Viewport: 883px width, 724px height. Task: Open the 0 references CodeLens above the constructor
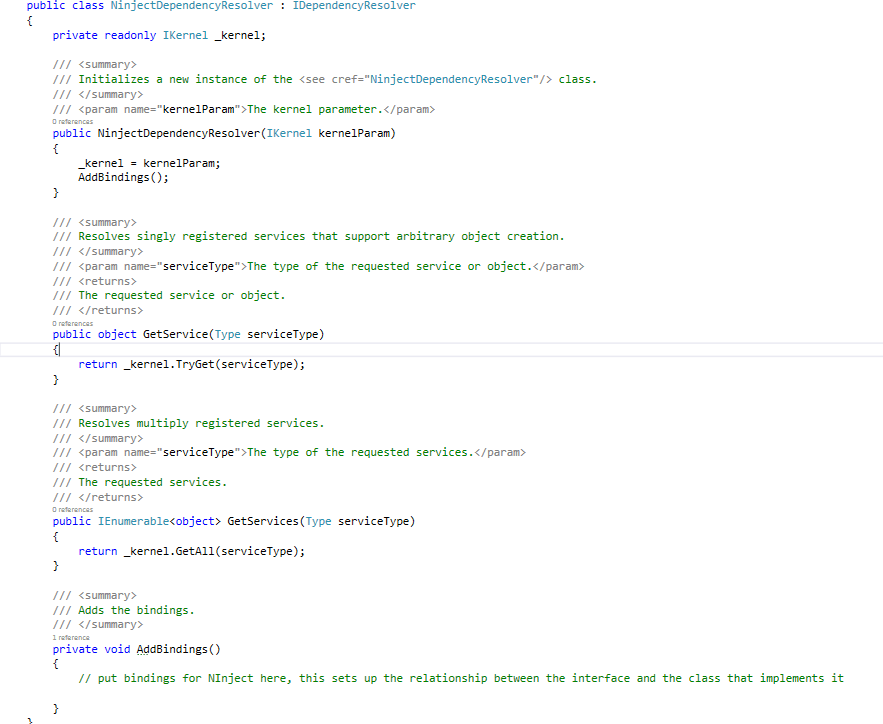72,122
